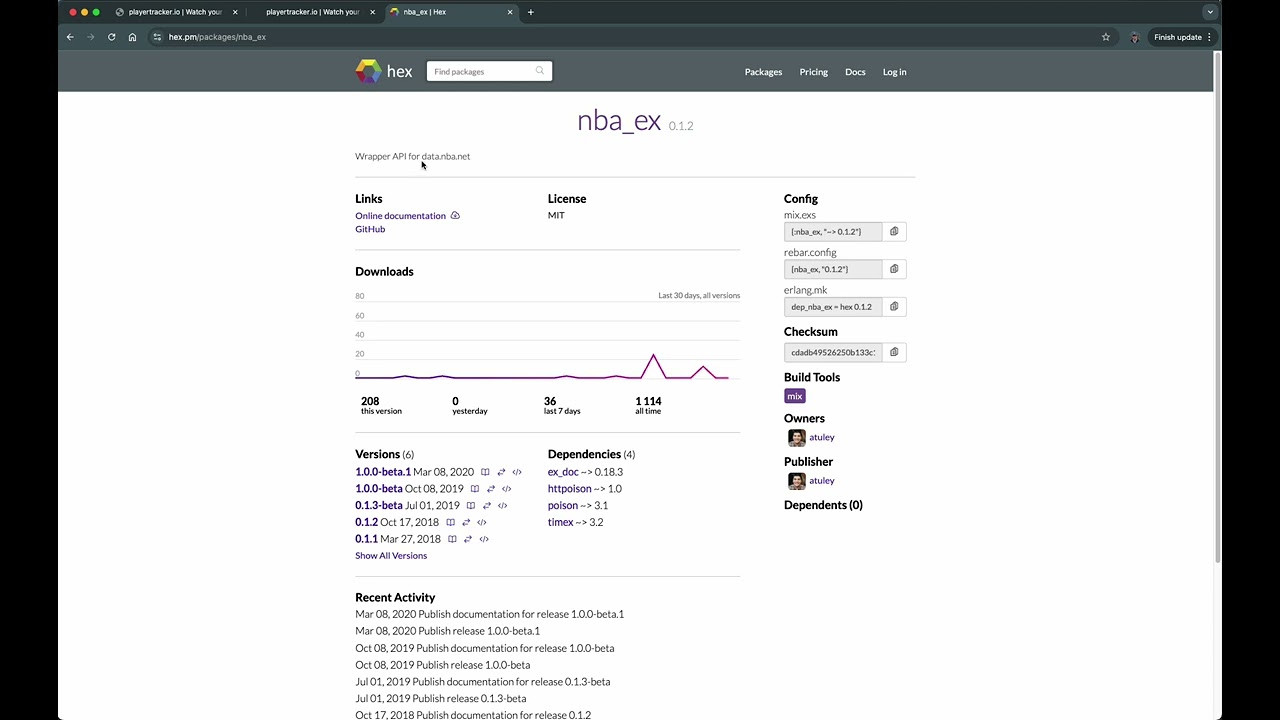The width and height of the screenshot is (1280, 720).
Task: Expand the browser tab search dropdown
Action: tap(1210, 12)
